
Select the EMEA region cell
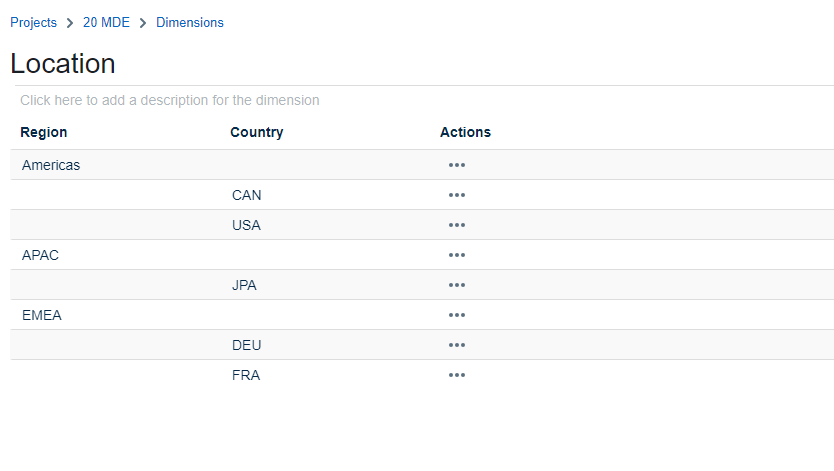click(x=41, y=315)
